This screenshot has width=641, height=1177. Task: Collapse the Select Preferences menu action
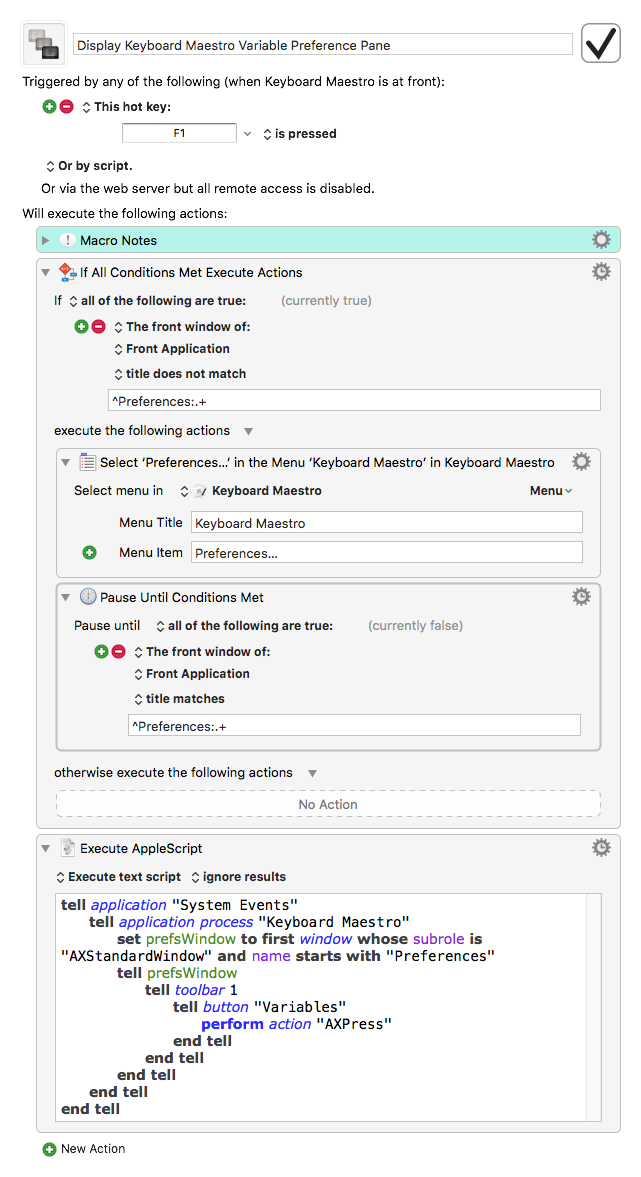(65, 462)
